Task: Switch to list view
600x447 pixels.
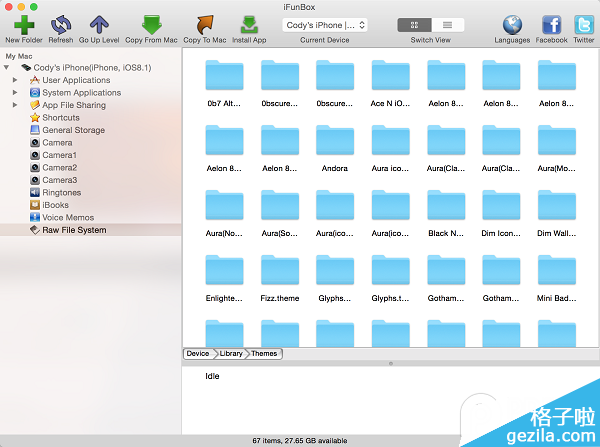Action: click(447, 24)
